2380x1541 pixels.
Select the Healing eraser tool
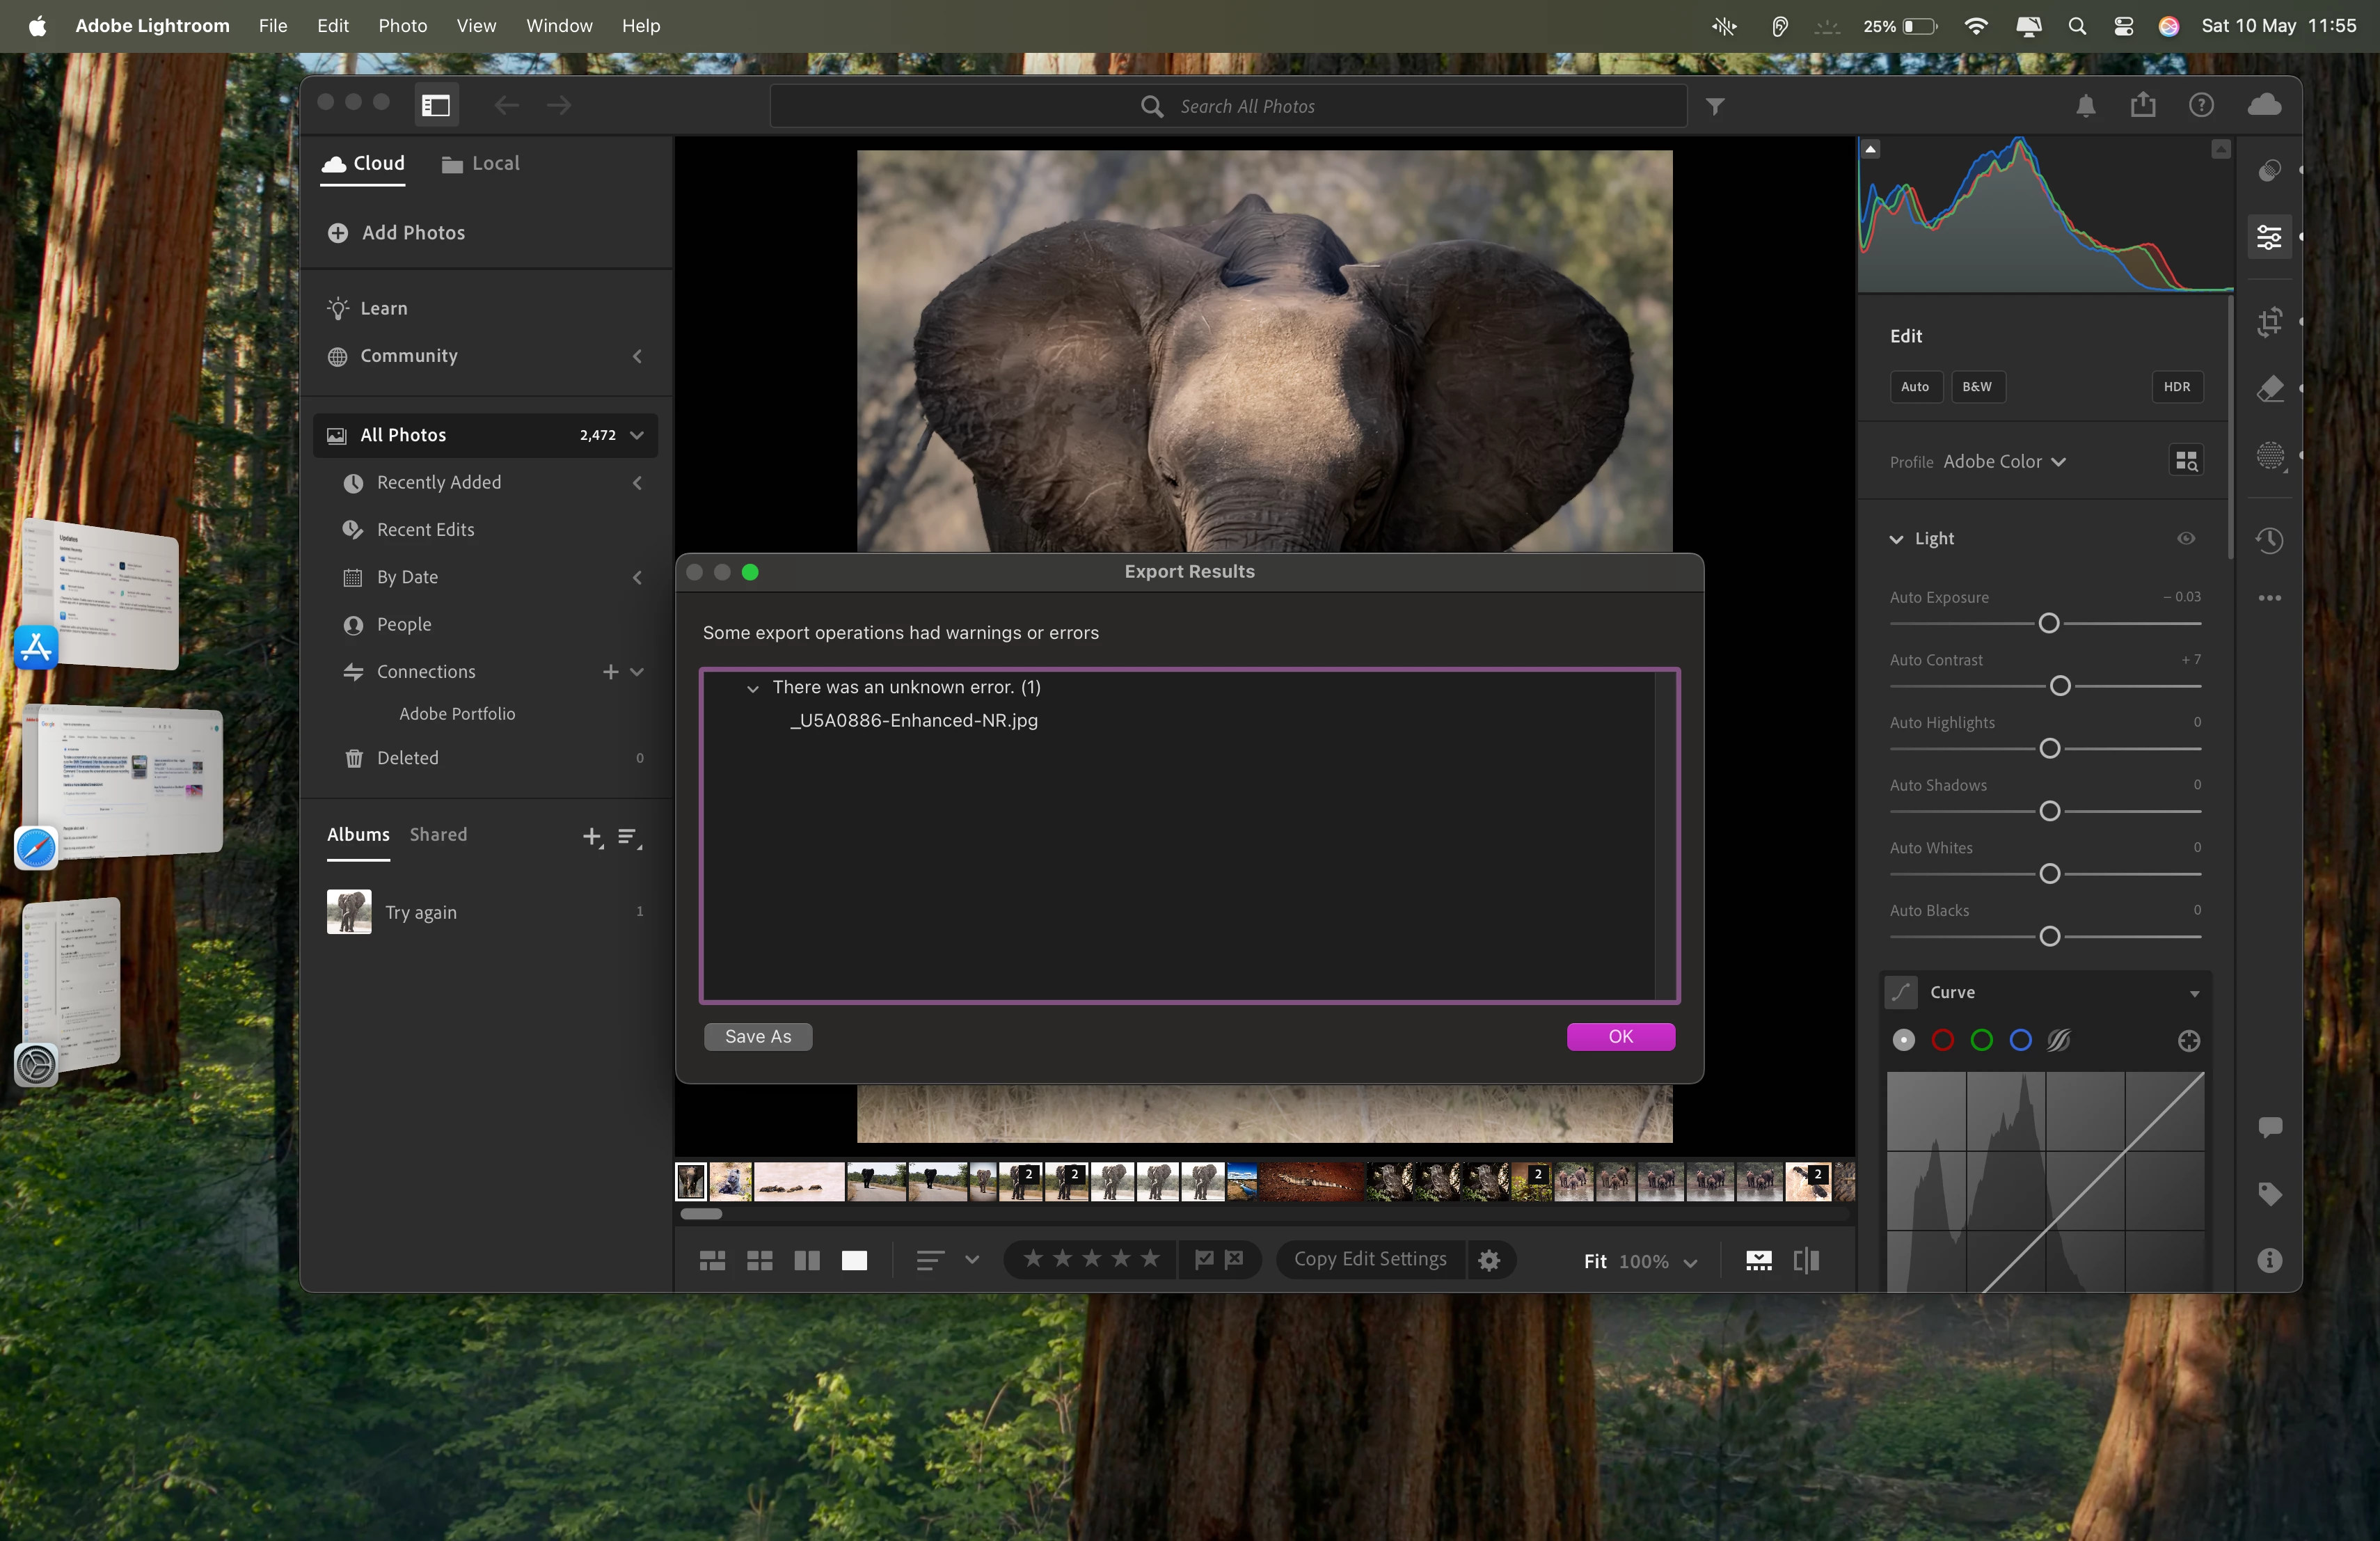(2269, 388)
